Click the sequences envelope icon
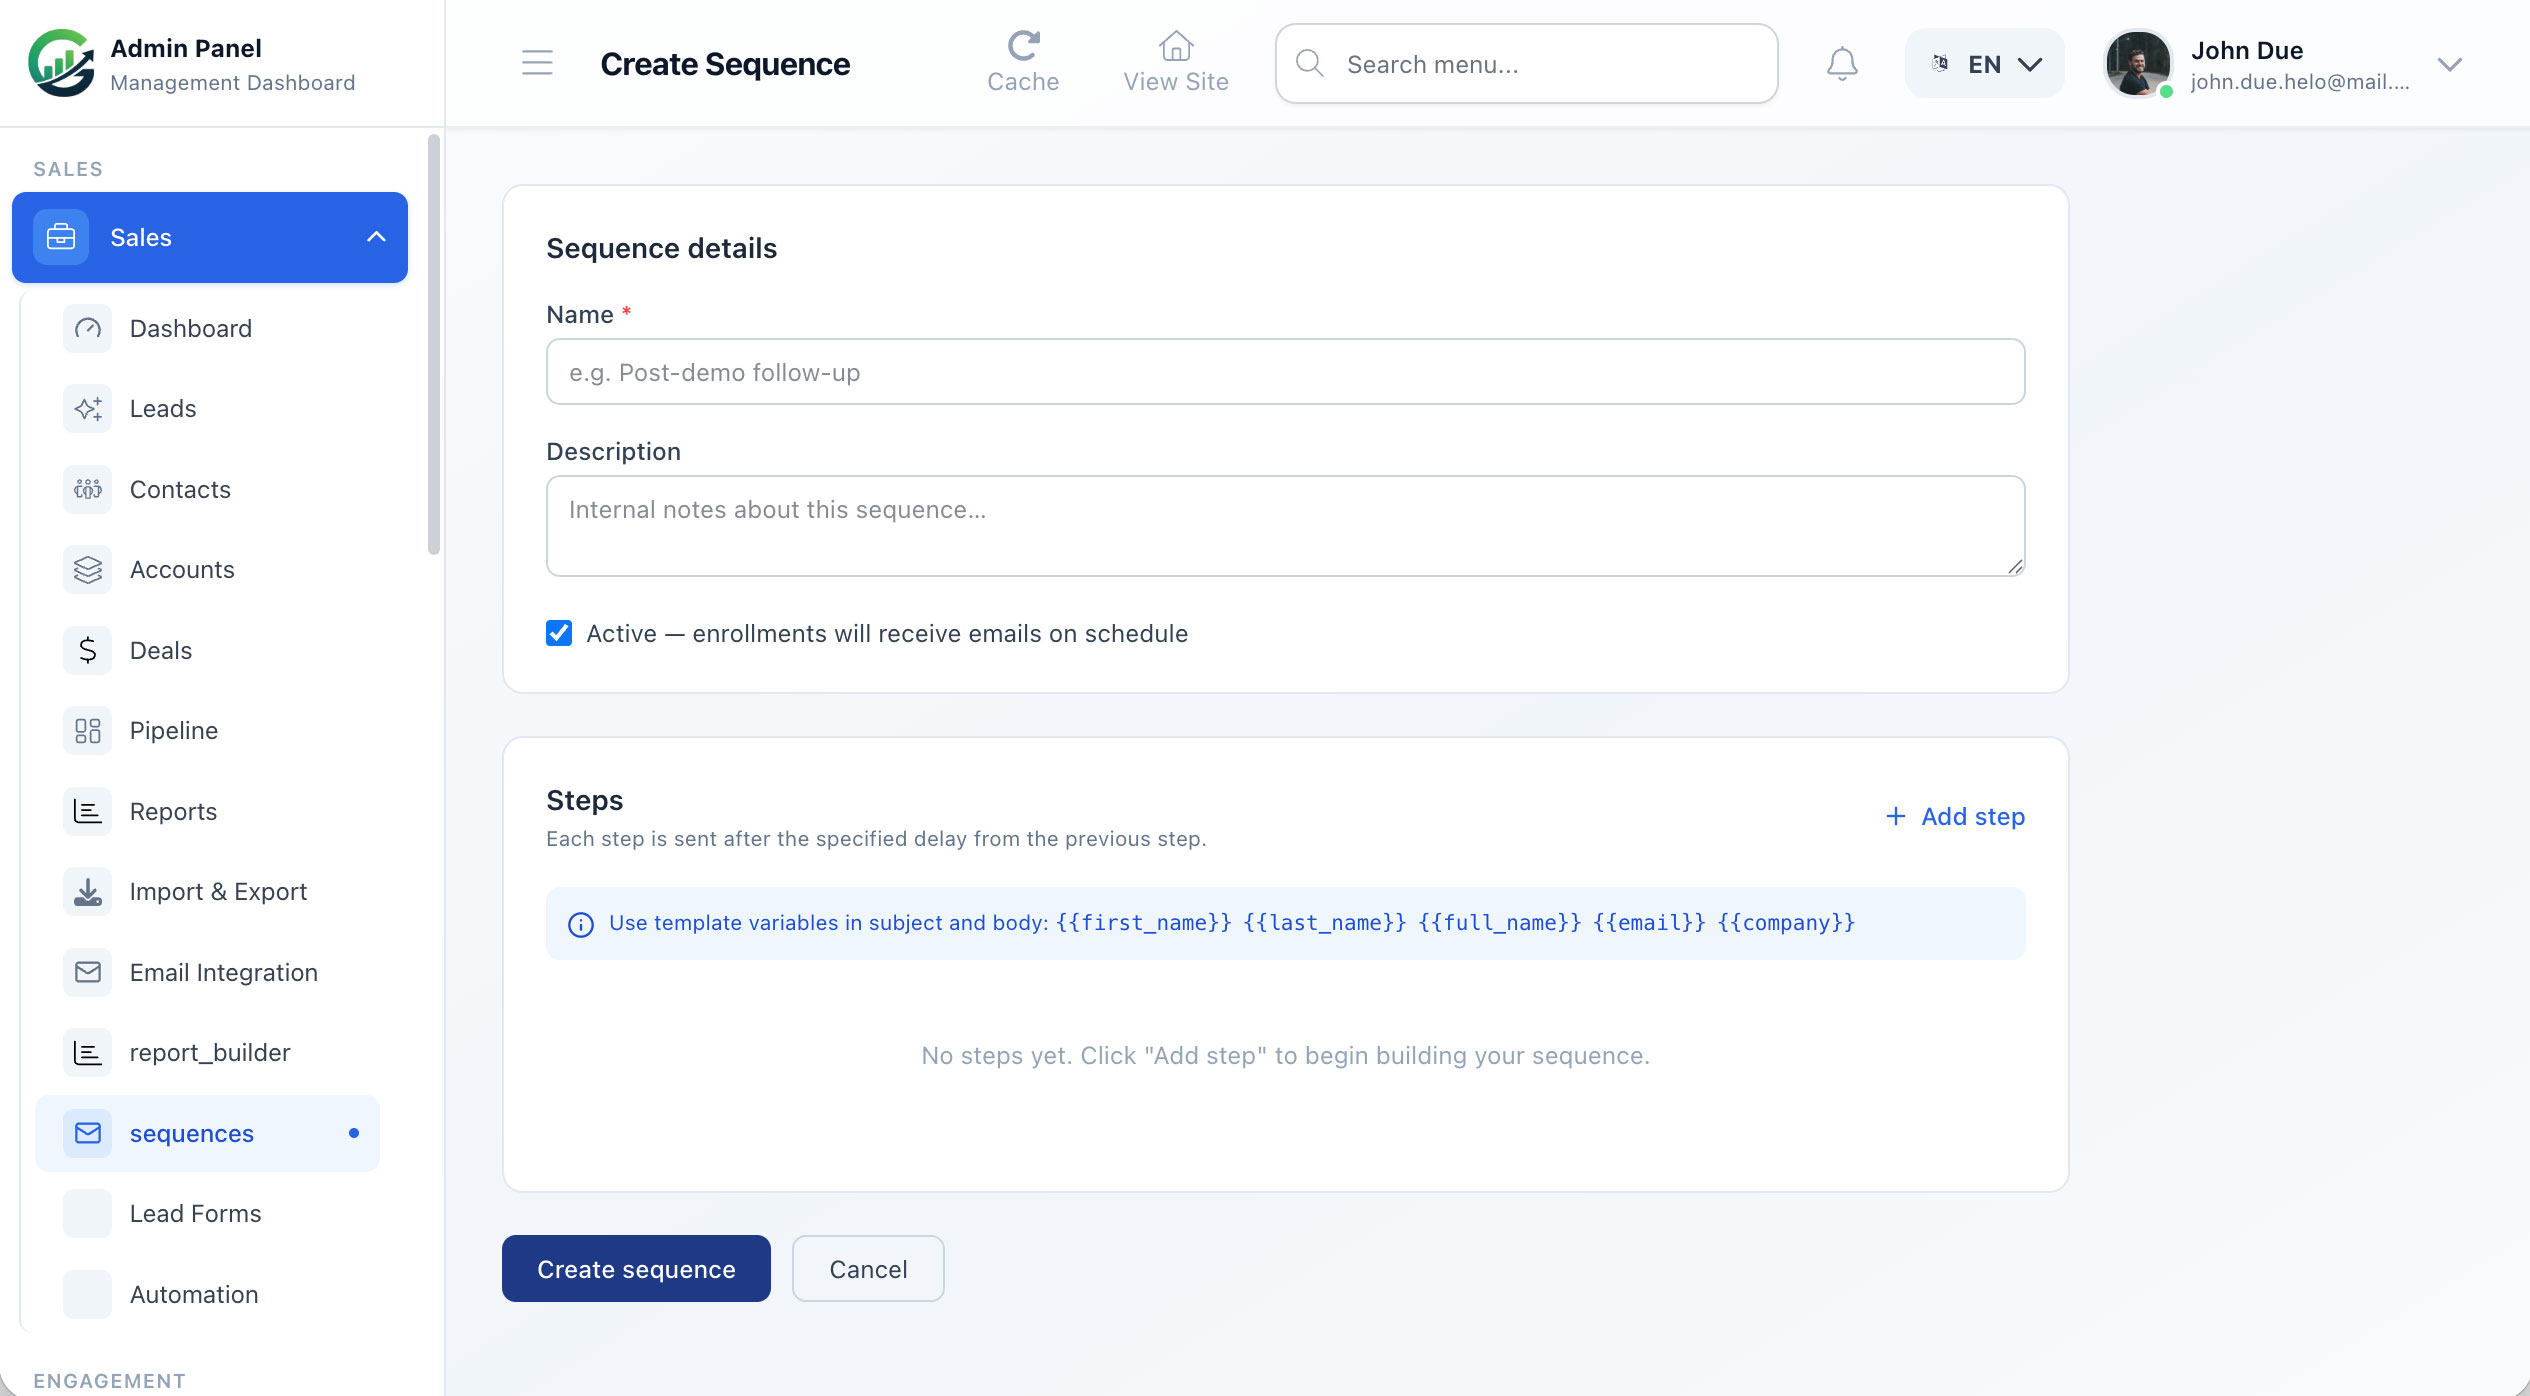The height and width of the screenshot is (1396, 2530). pos(88,1133)
